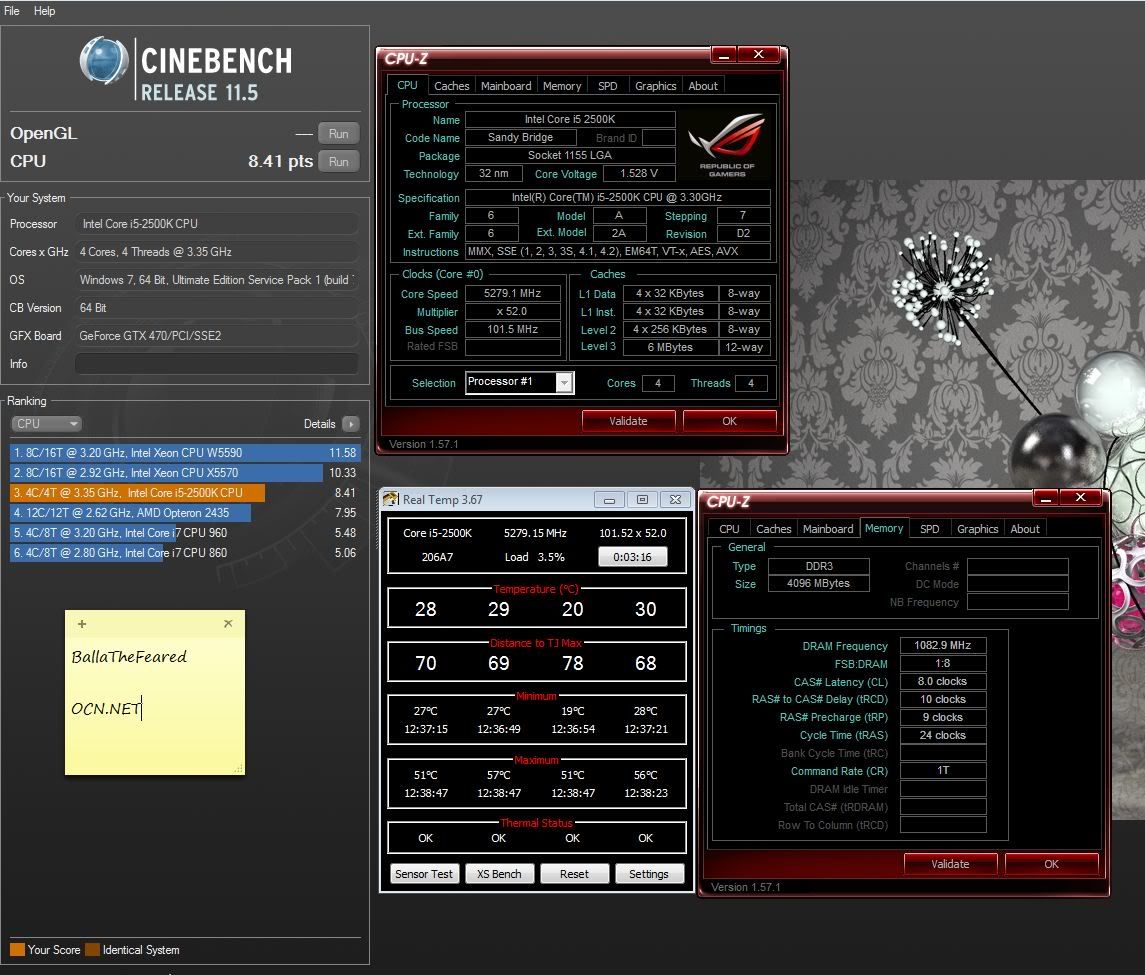Click the Info input field in Cinebench
The height and width of the screenshot is (975, 1145).
[x=217, y=364]
